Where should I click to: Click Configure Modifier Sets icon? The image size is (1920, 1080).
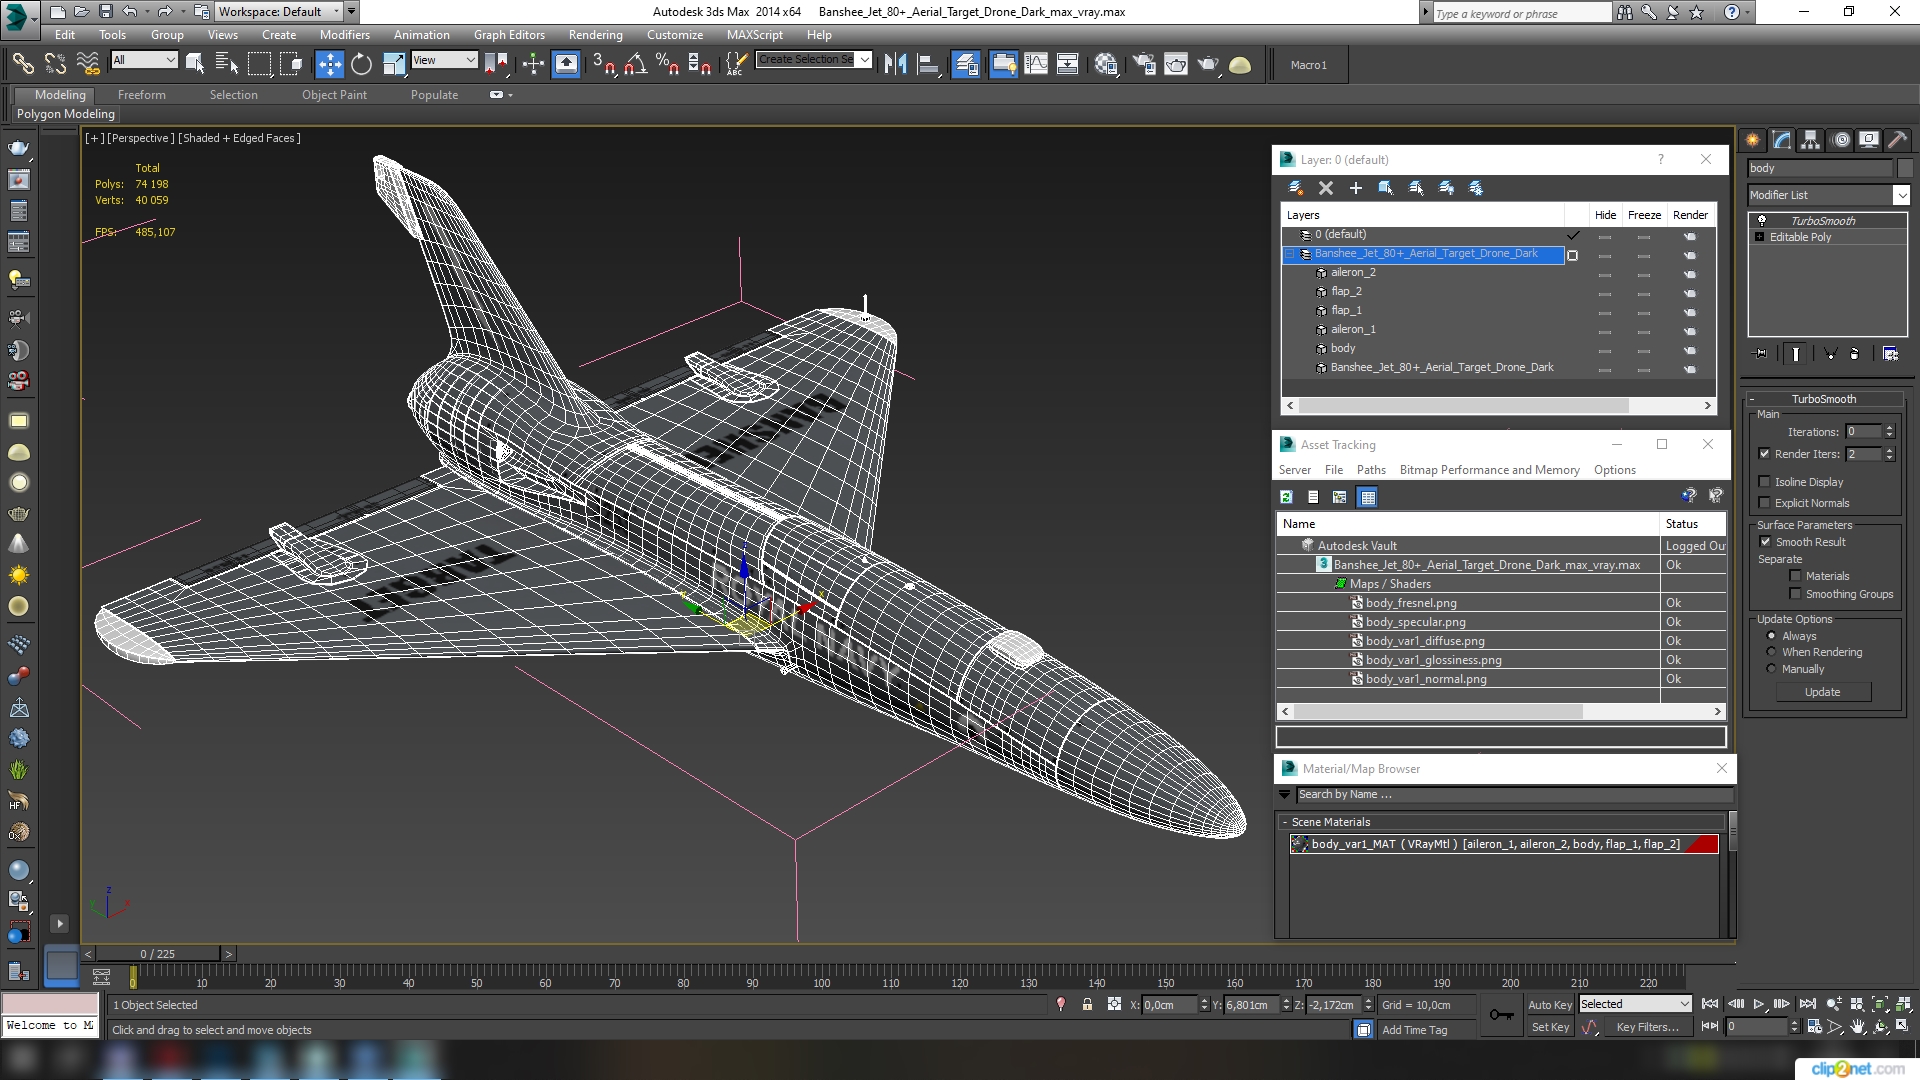[1890, 353]
